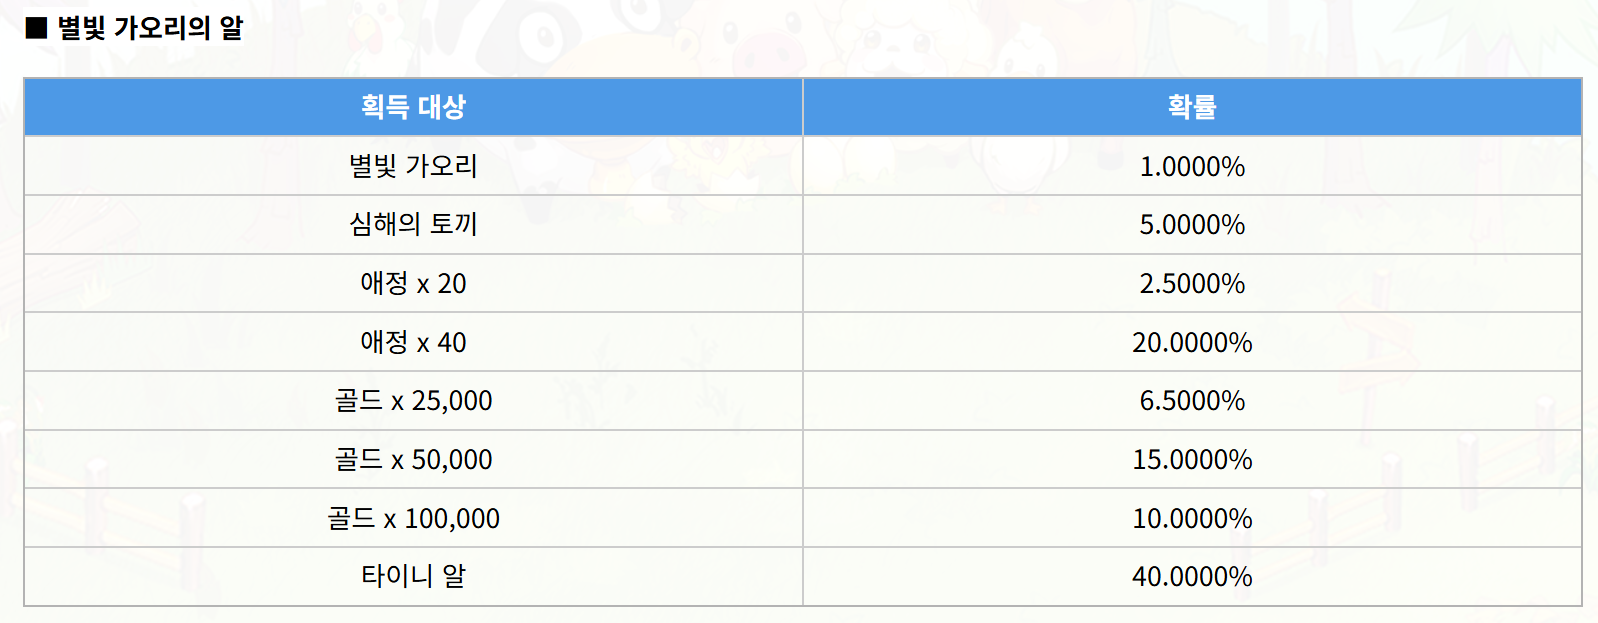Click the 1.0000% probability value
This screenshot has width=1598, height=623.
(x=1192, y=166)
